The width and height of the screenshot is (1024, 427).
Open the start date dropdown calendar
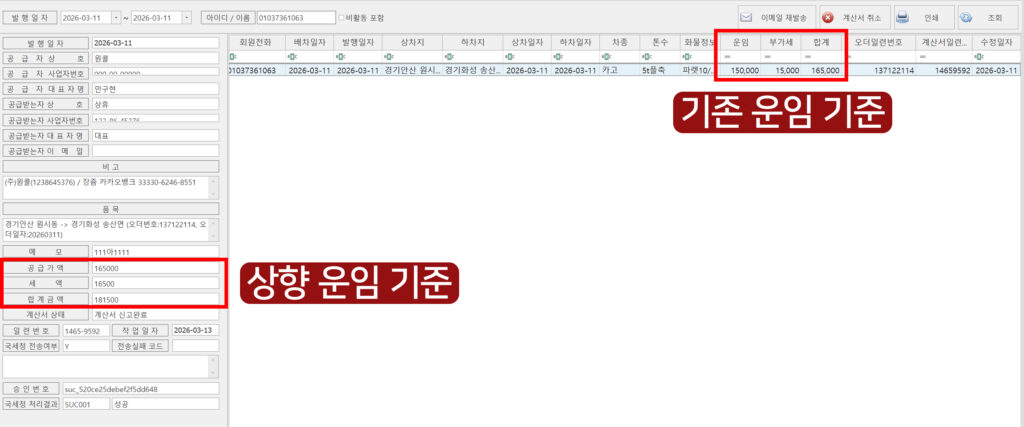click(116, 18)
